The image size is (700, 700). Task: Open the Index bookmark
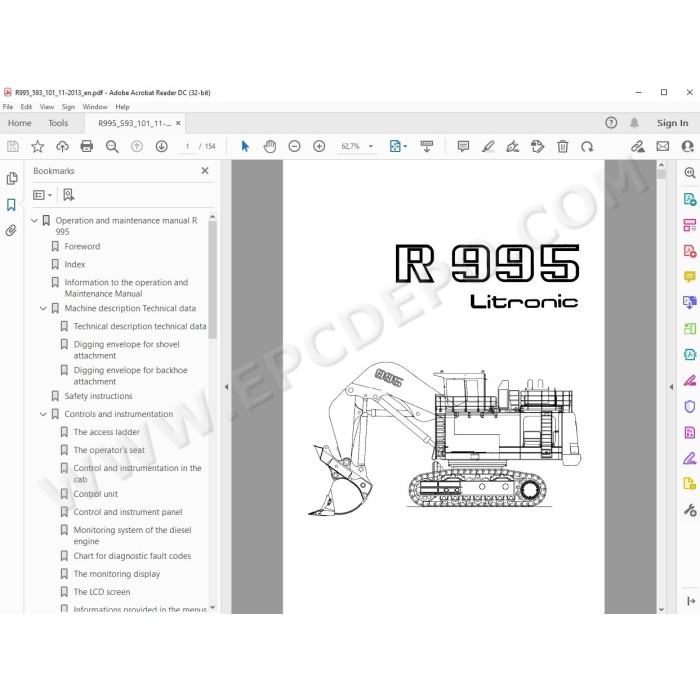[75, 264]
